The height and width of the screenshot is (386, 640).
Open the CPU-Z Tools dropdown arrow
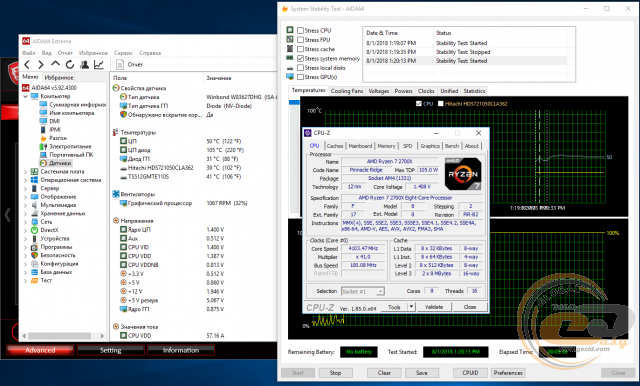(411, 307)
